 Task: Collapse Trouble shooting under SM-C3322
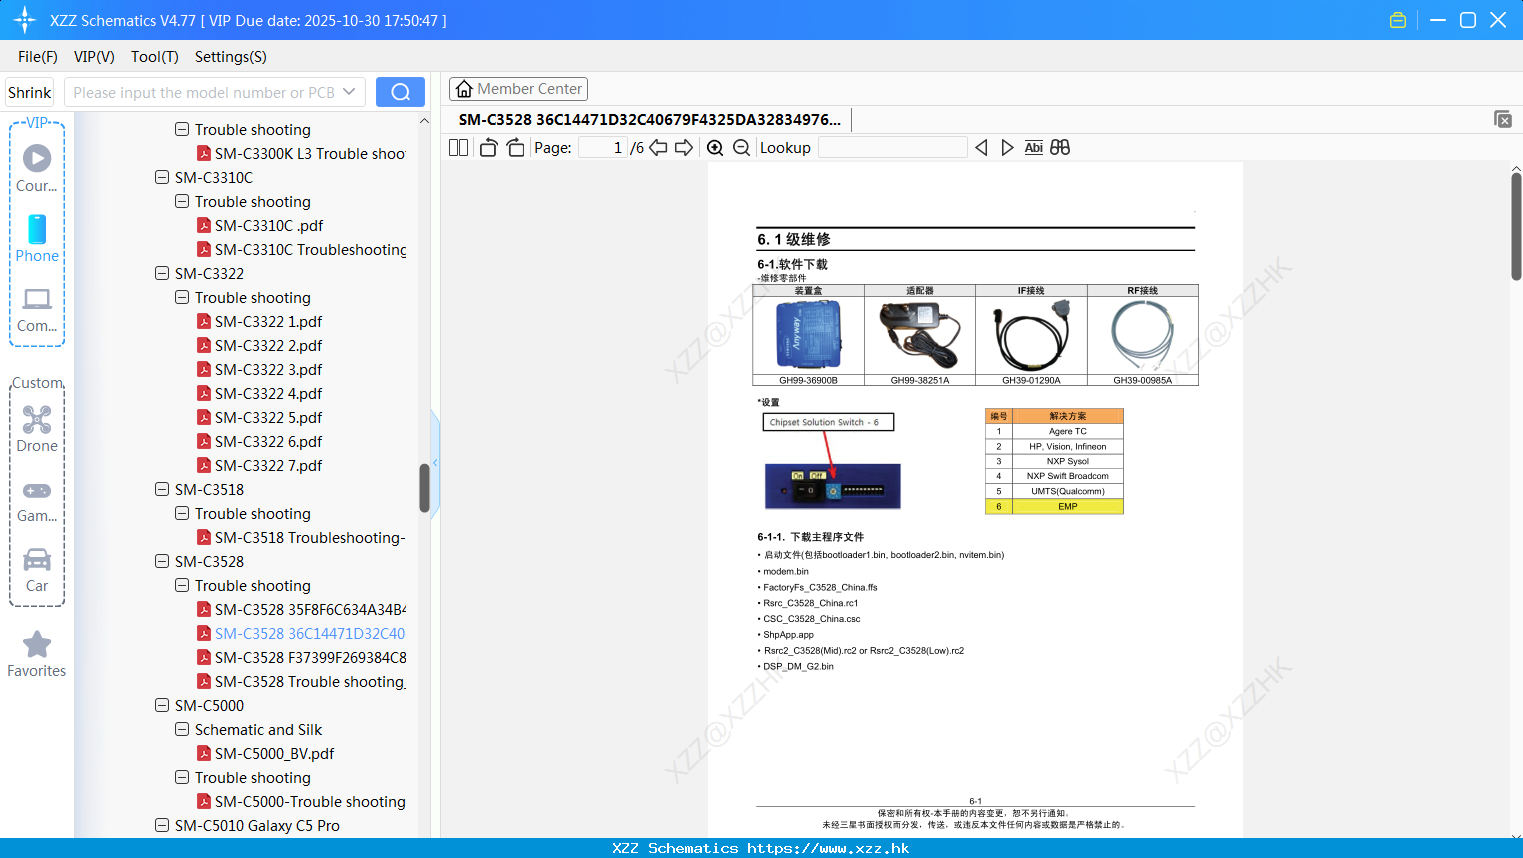point(182,297)
